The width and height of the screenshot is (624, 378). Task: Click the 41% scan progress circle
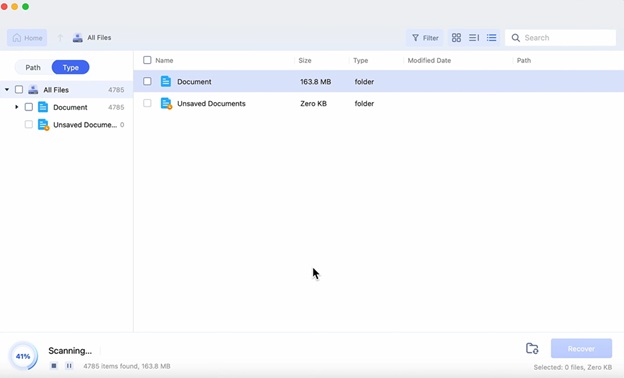coord(23,356)
